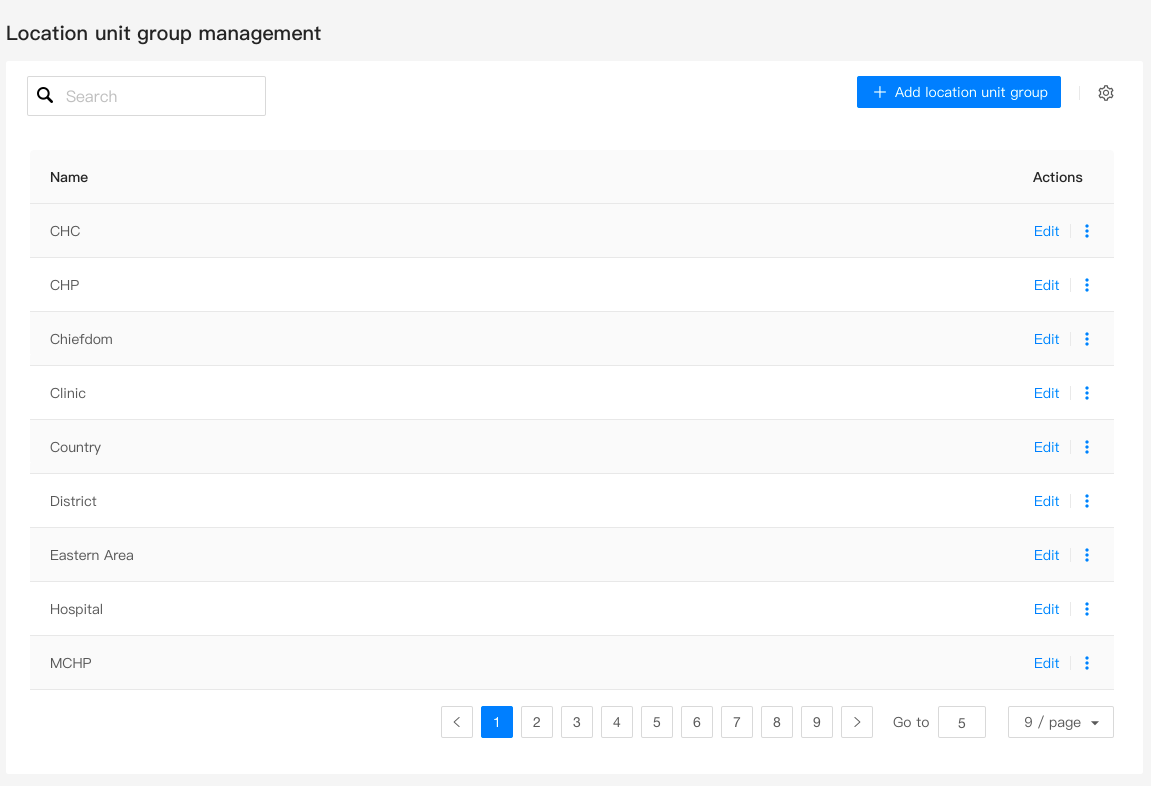Viewport: 1151px width, 786px height.
Task: Open the 9 / page size dropdown
Action: coord(1060,721)
